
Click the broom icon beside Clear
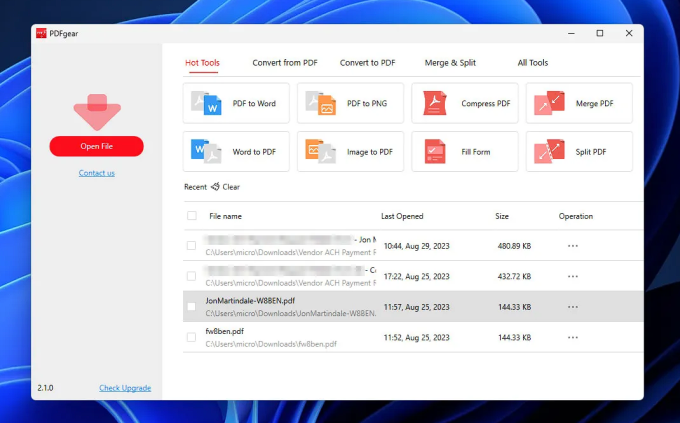tap(215, 187)
